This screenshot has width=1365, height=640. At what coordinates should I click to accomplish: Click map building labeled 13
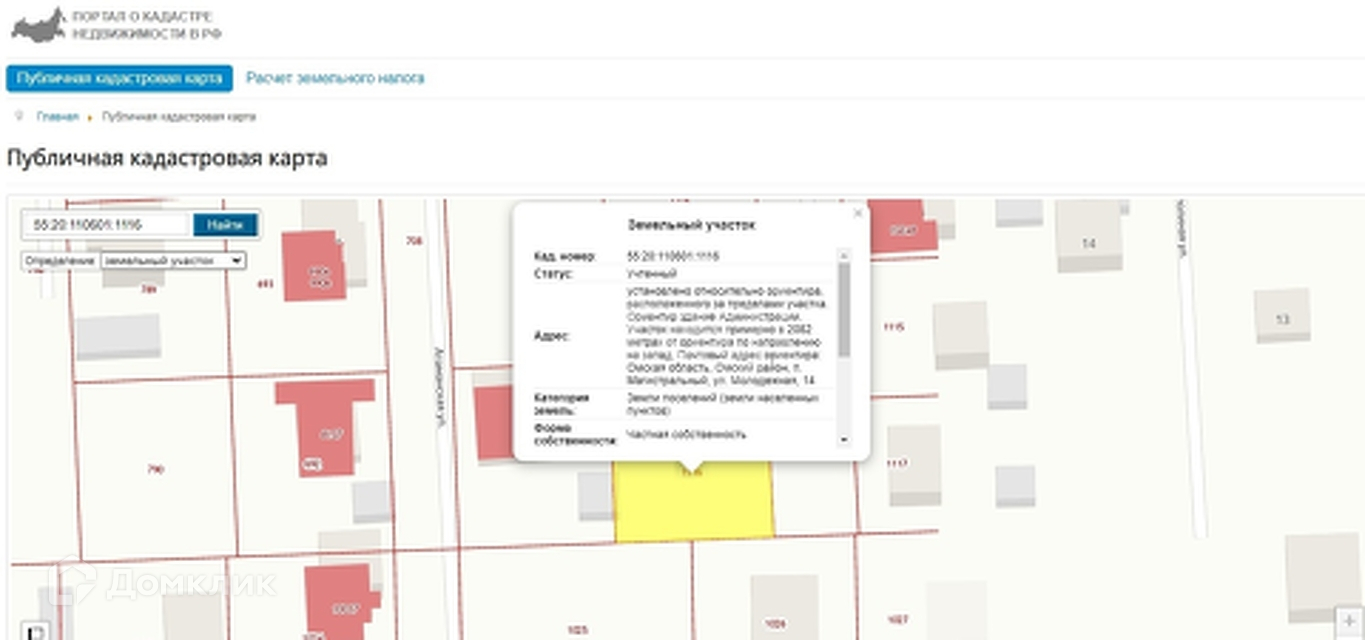(1281, 315)
